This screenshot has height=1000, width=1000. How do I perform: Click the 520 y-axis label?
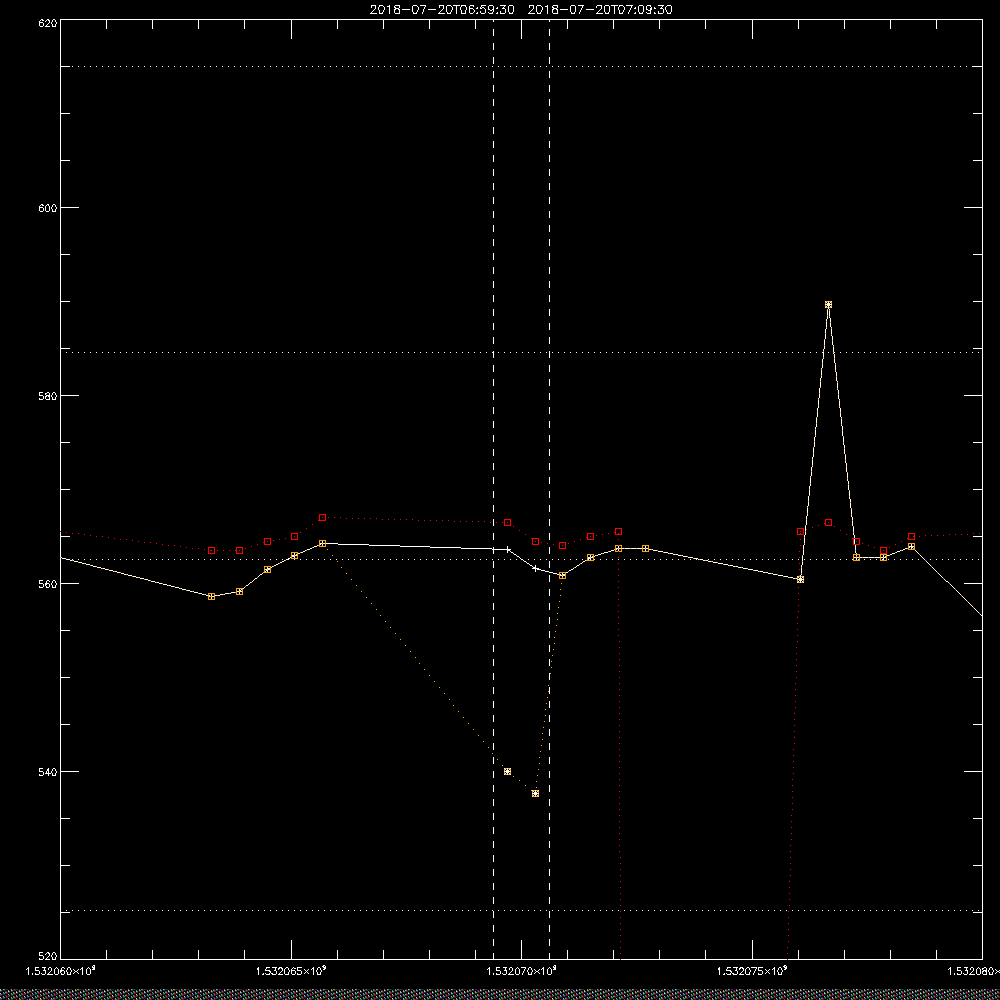[48, 956]
